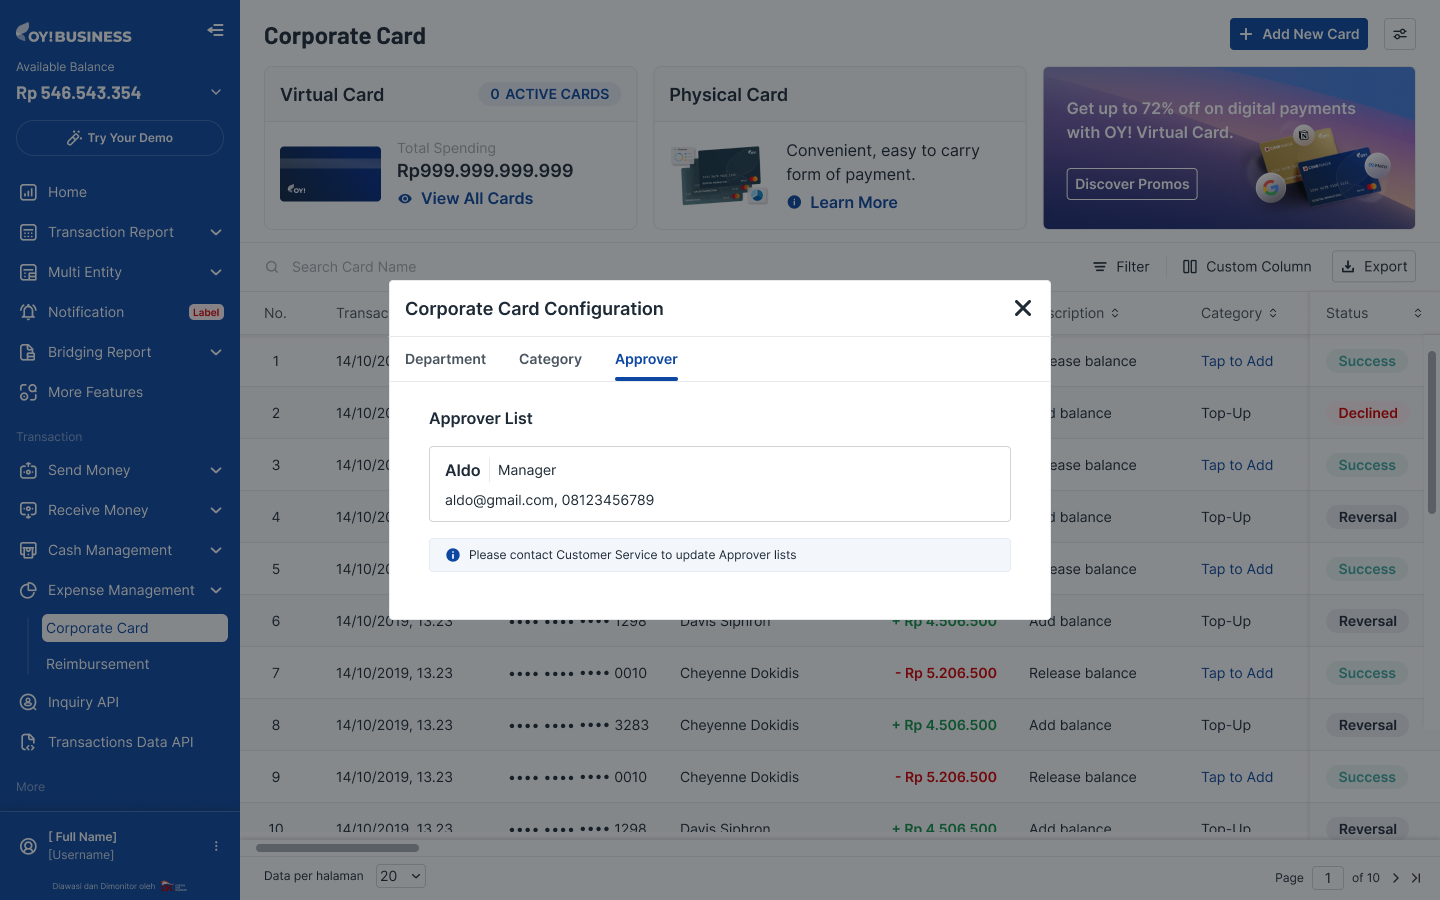Screen dimensions: 1440x900
Task: Expand the Send Money submenu
Action: click(x=215, y=470)
